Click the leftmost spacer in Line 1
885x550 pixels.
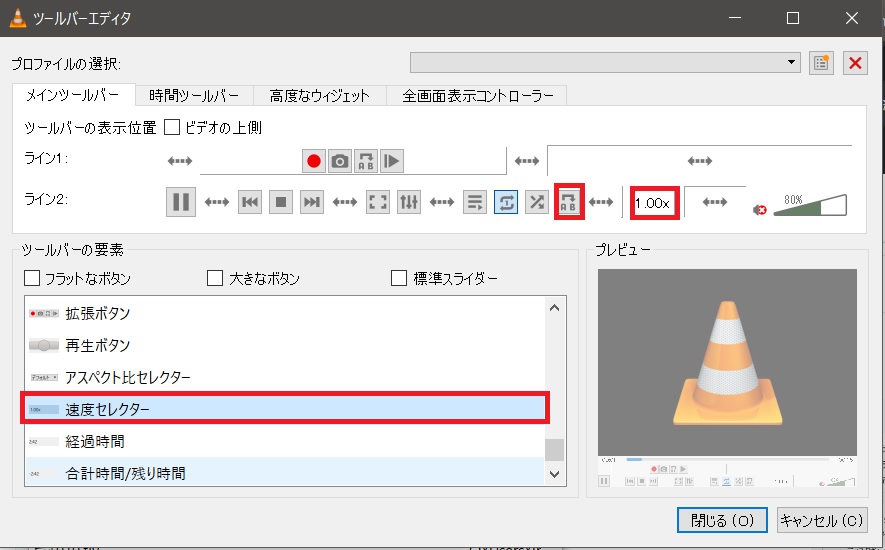pyautogui.click(x=180, y=161)
